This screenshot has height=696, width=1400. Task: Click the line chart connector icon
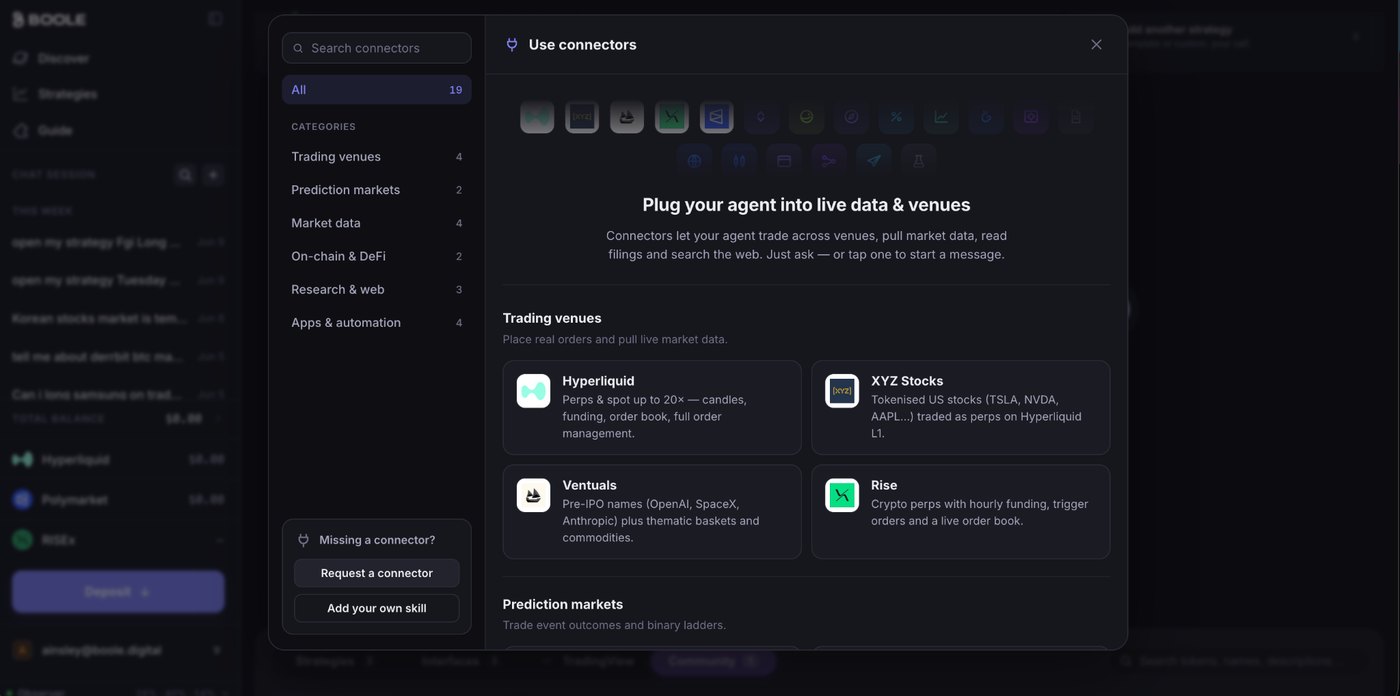pyautogui.click(x=941, y=117)
